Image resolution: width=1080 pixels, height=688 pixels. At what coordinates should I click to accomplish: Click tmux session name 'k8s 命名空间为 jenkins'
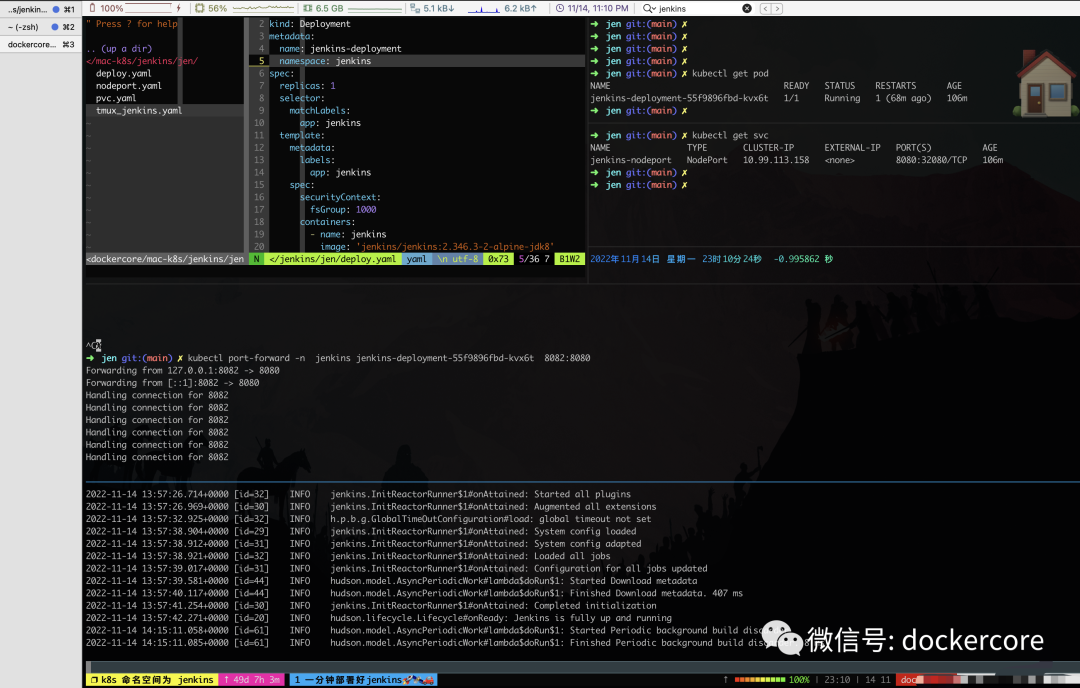point(152,680)
